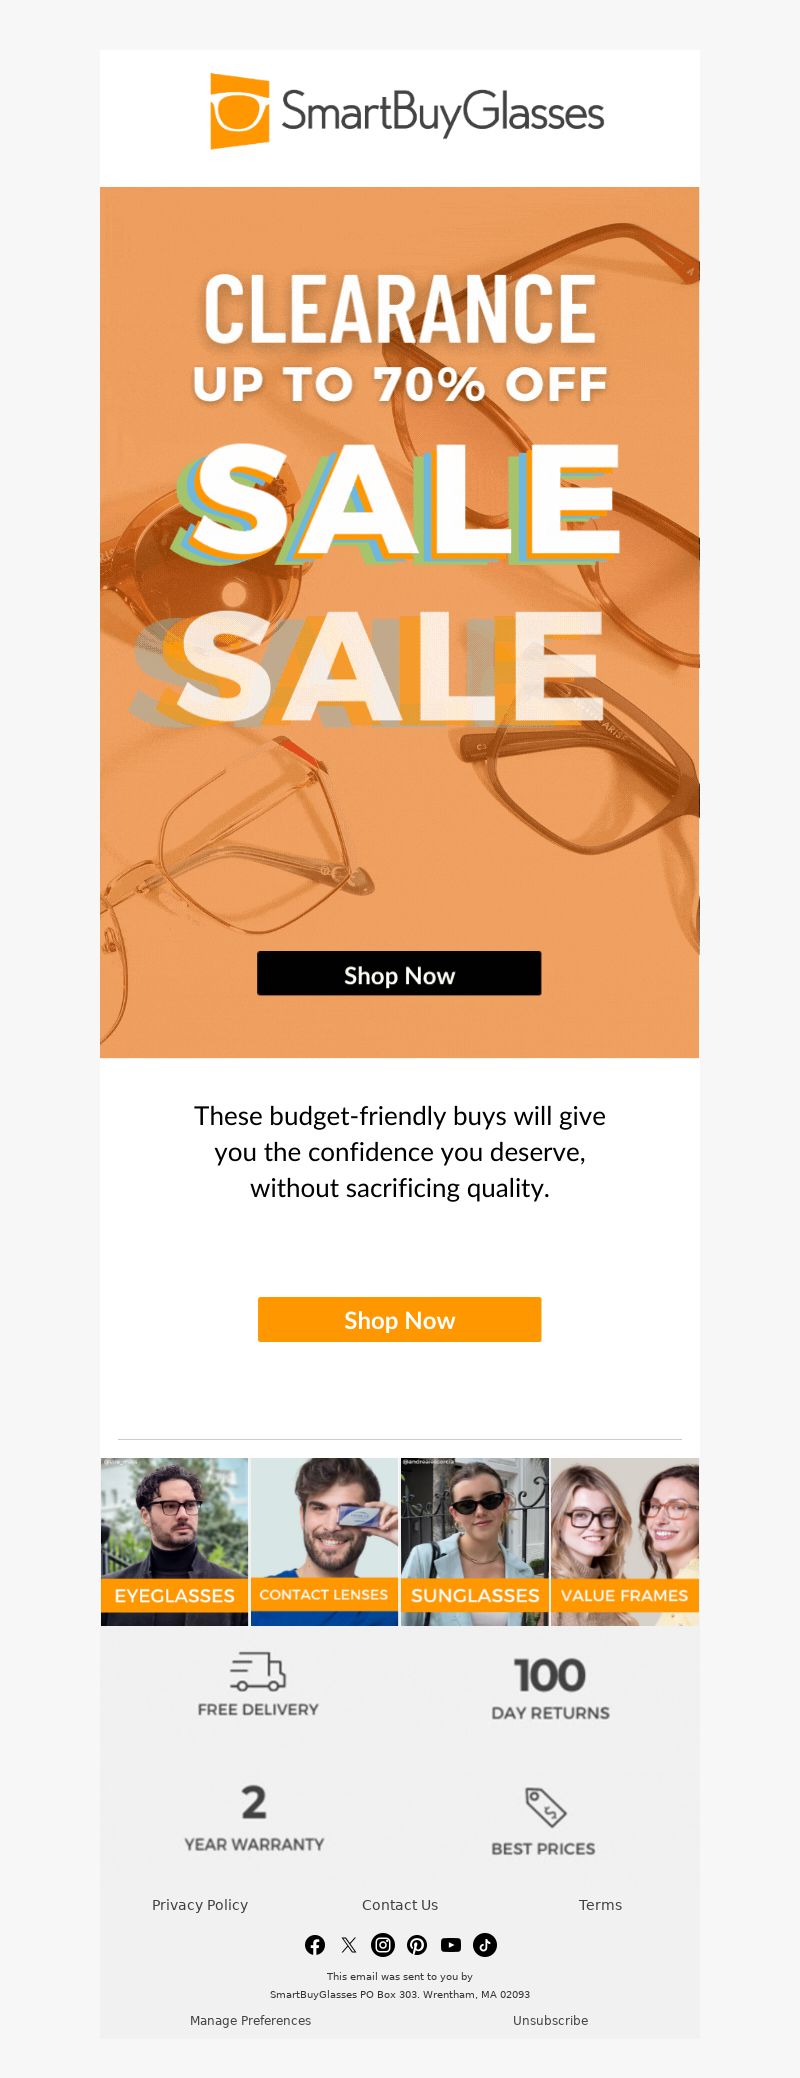Click the SmartBuyGlasses logo

pos(407,111)
